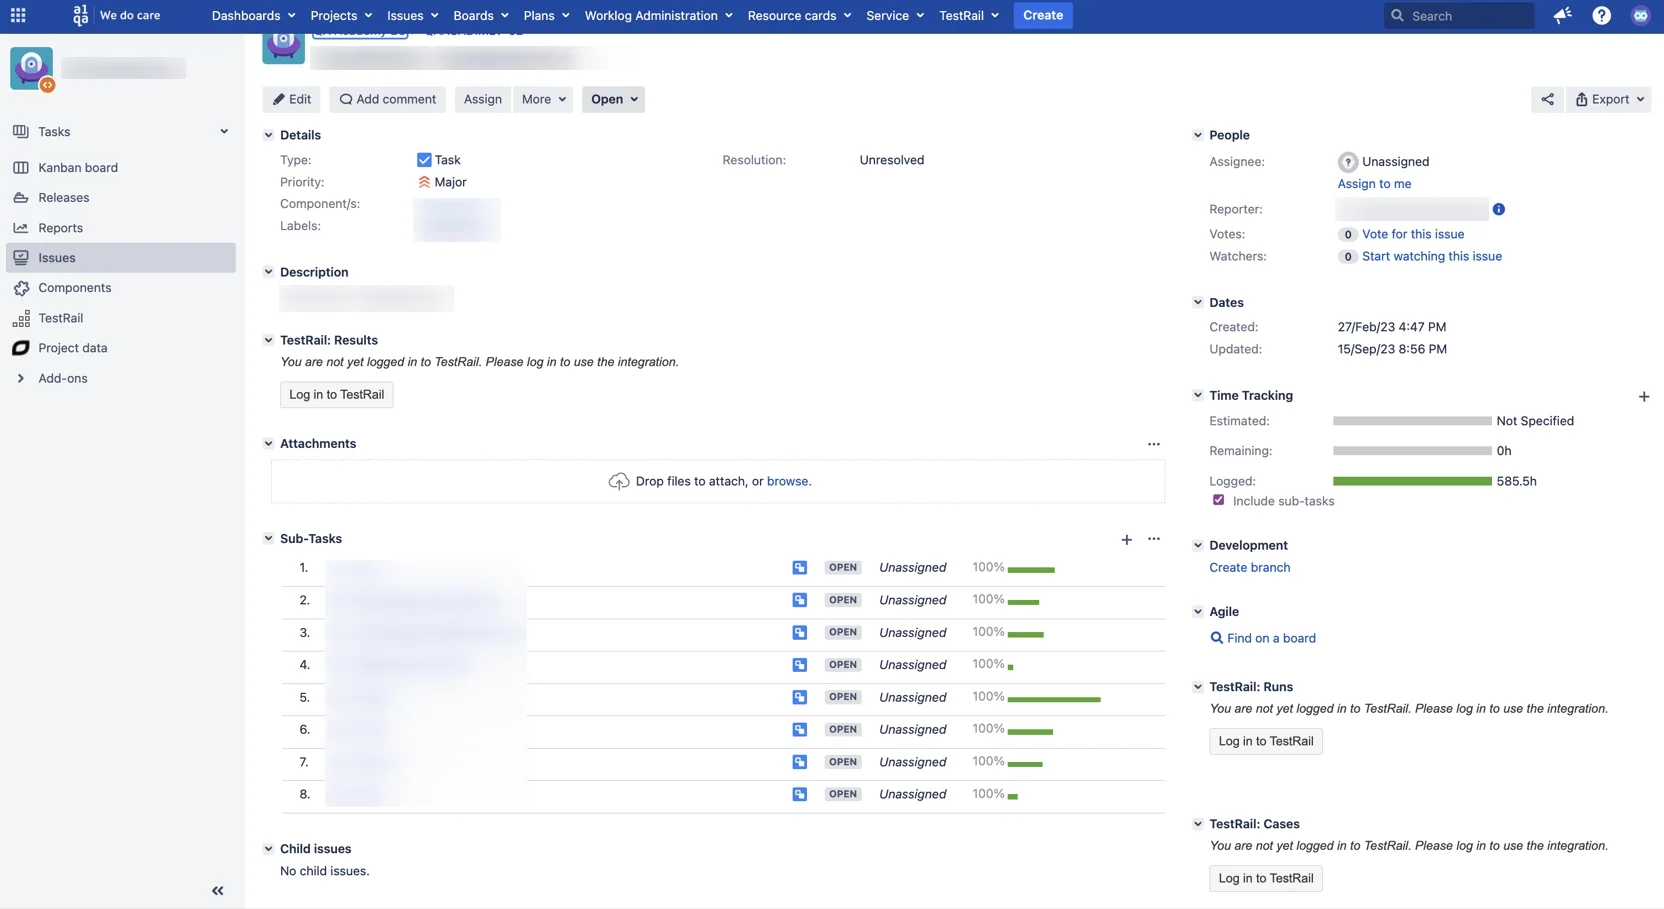This screenshot has height=909, width=1664.
Task: Open the Projects menu
Action: coord(341,15)
